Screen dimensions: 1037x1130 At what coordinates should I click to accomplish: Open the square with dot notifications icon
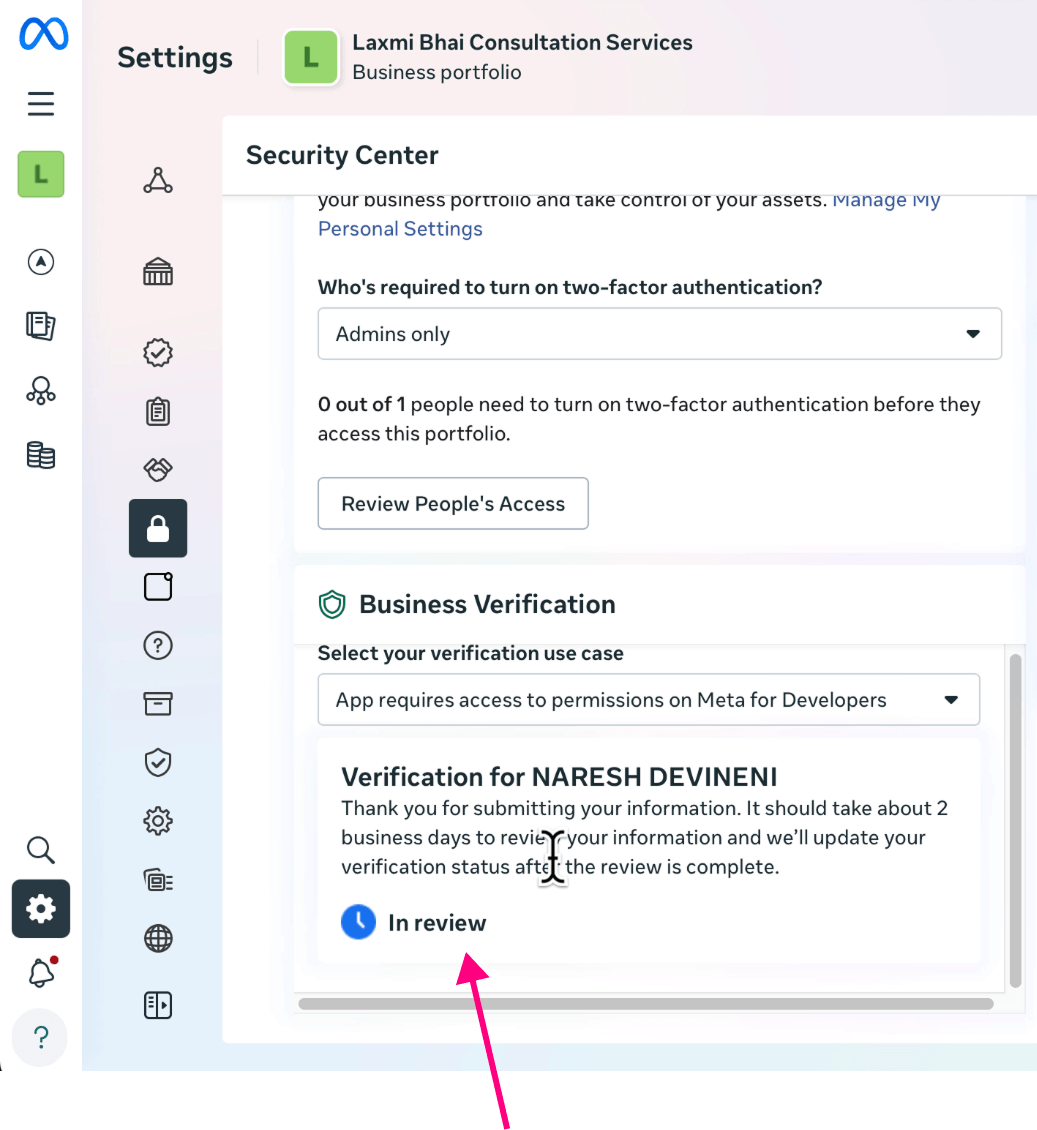(158, 587)
